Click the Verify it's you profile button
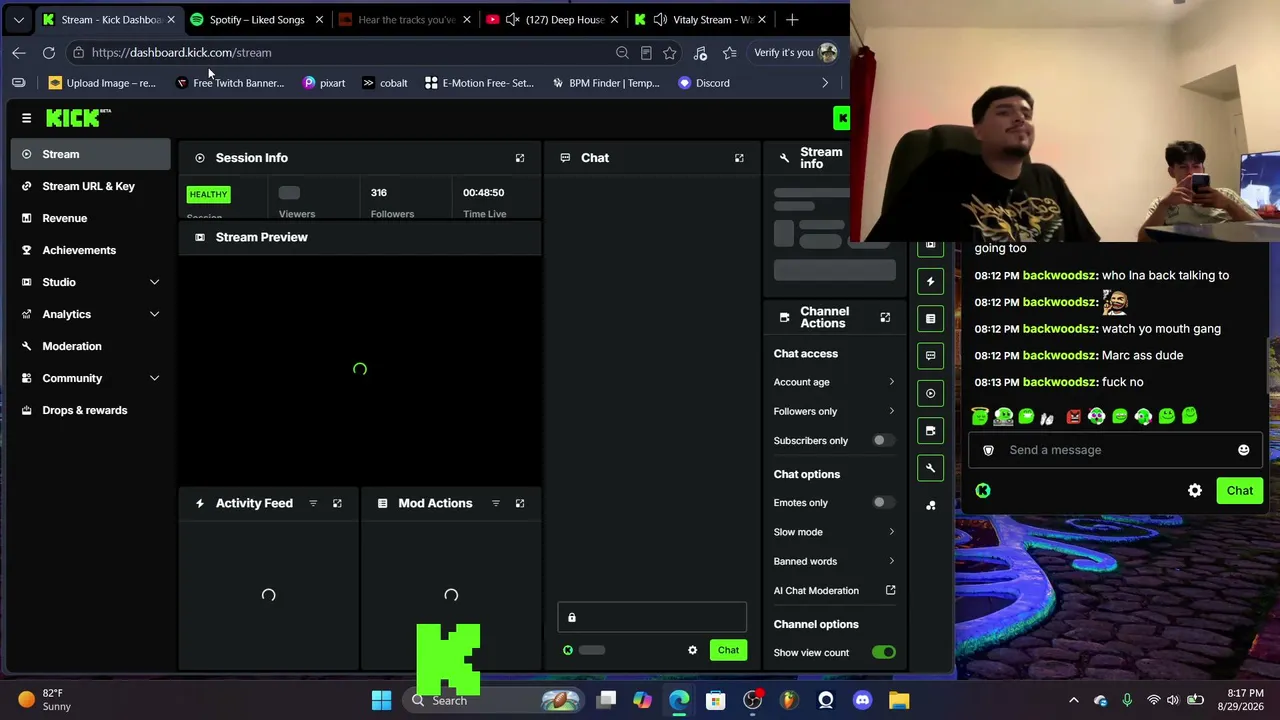Screen dimensions: 1280x720 tap(795, 52)
